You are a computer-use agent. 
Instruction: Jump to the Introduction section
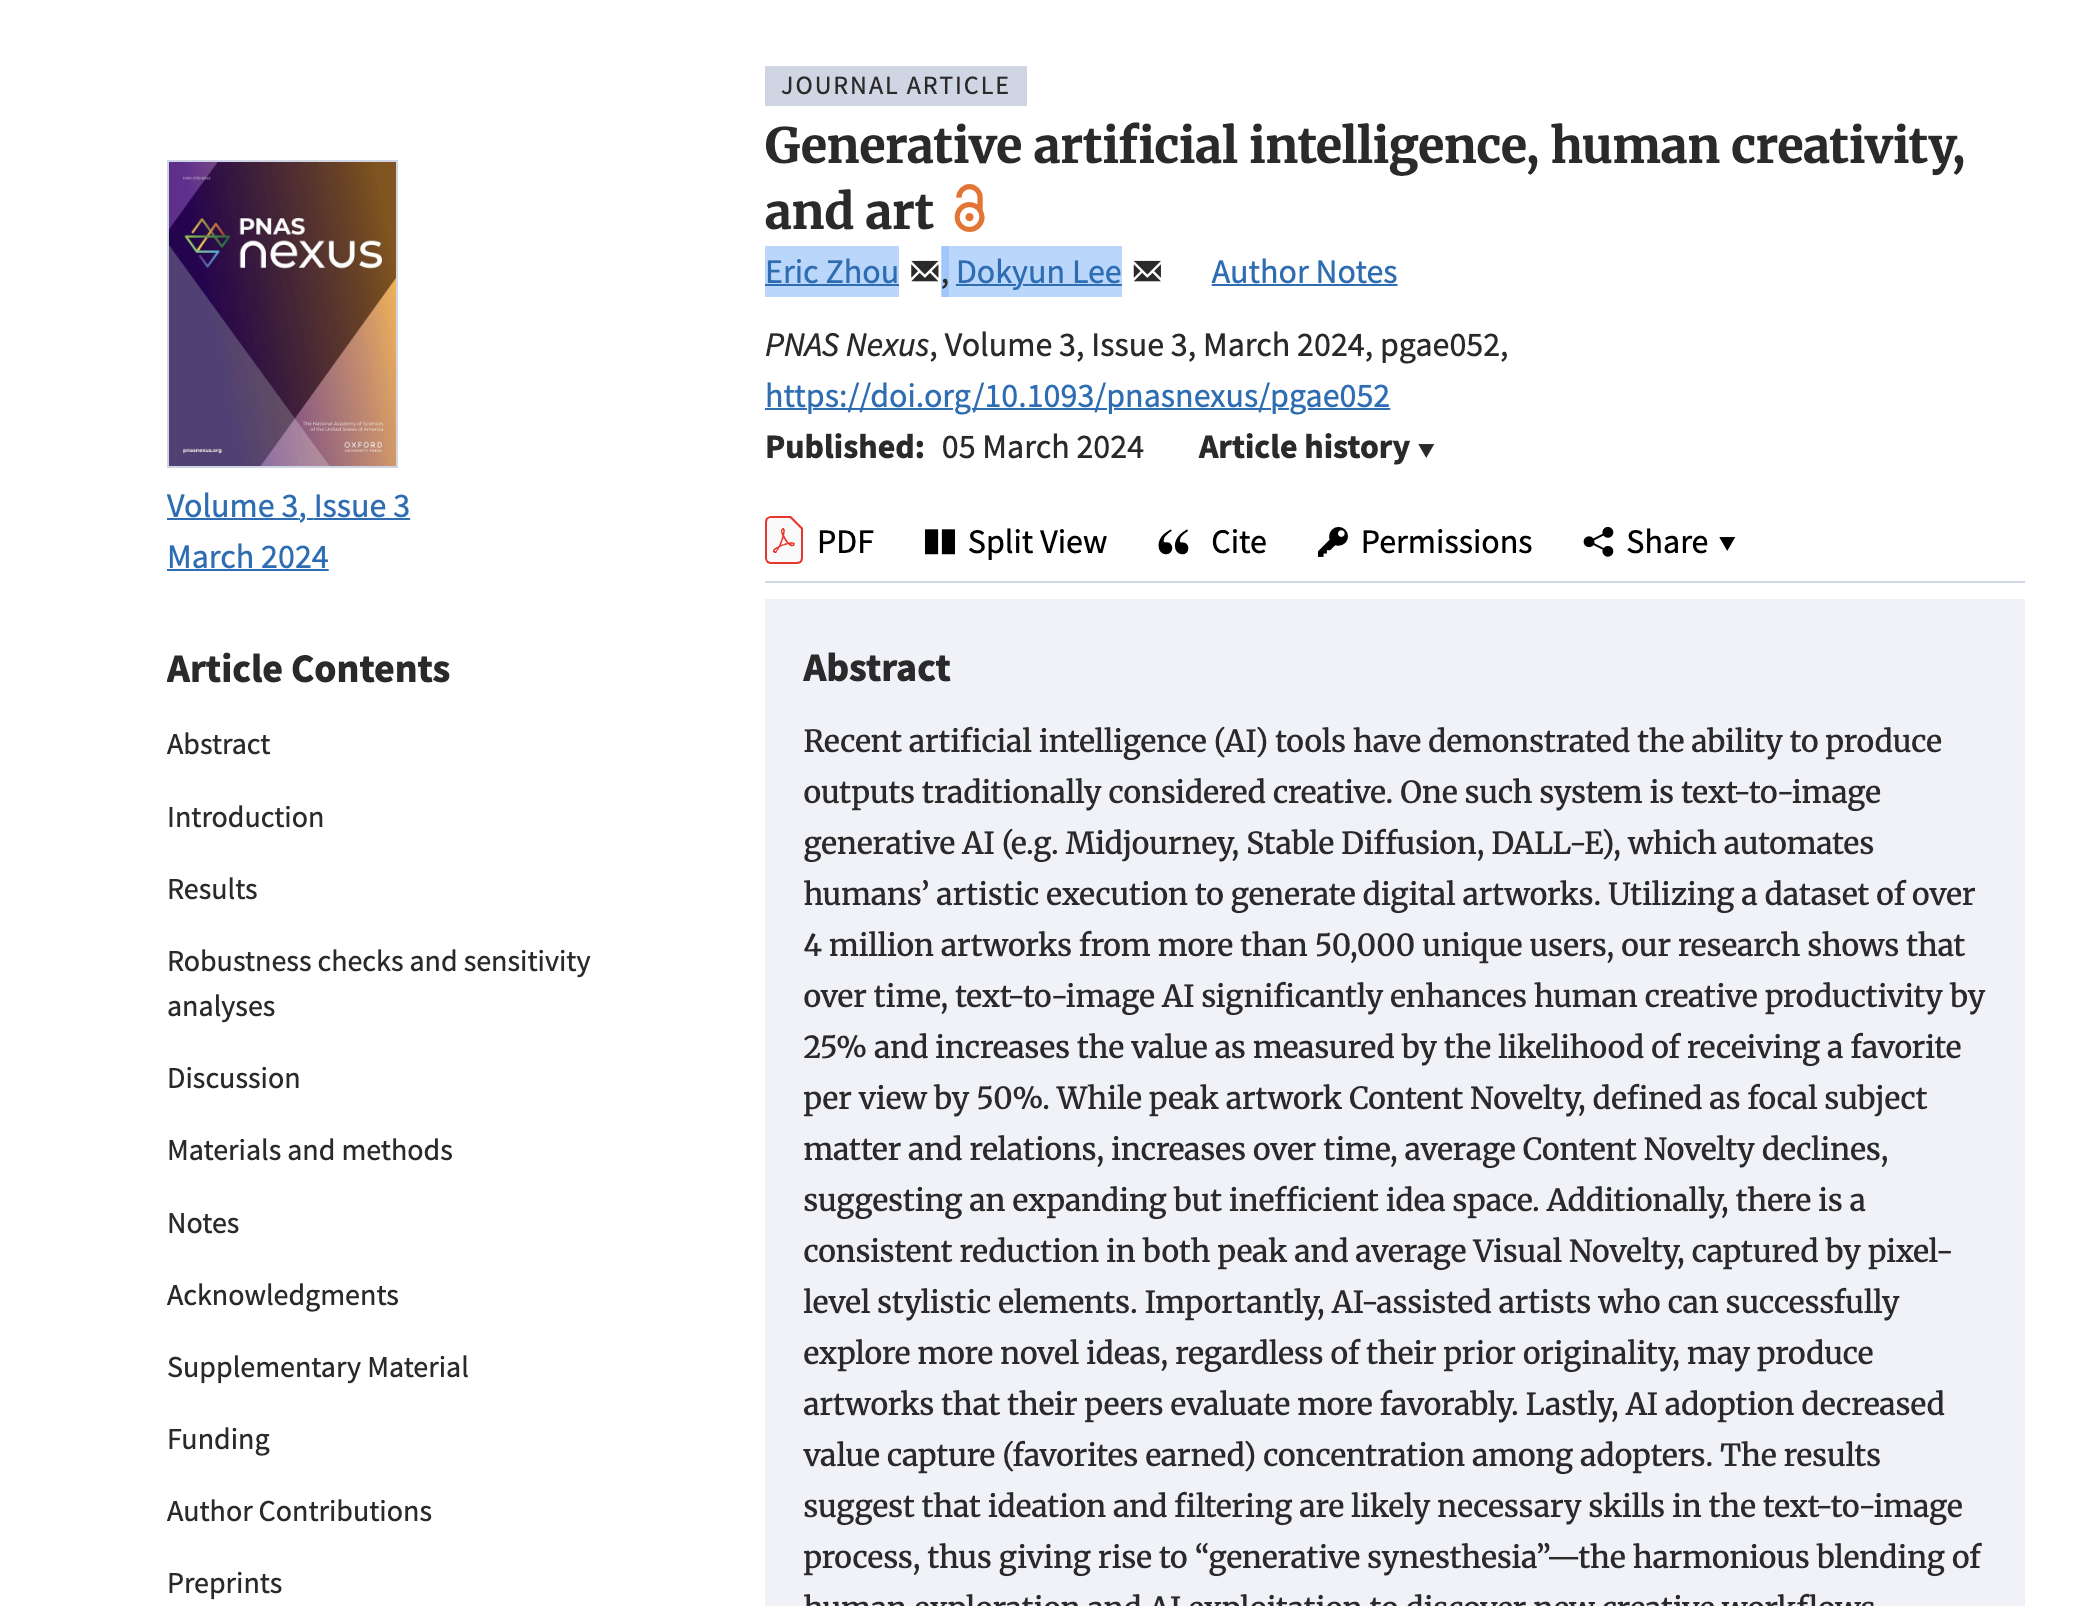(245, 817)
